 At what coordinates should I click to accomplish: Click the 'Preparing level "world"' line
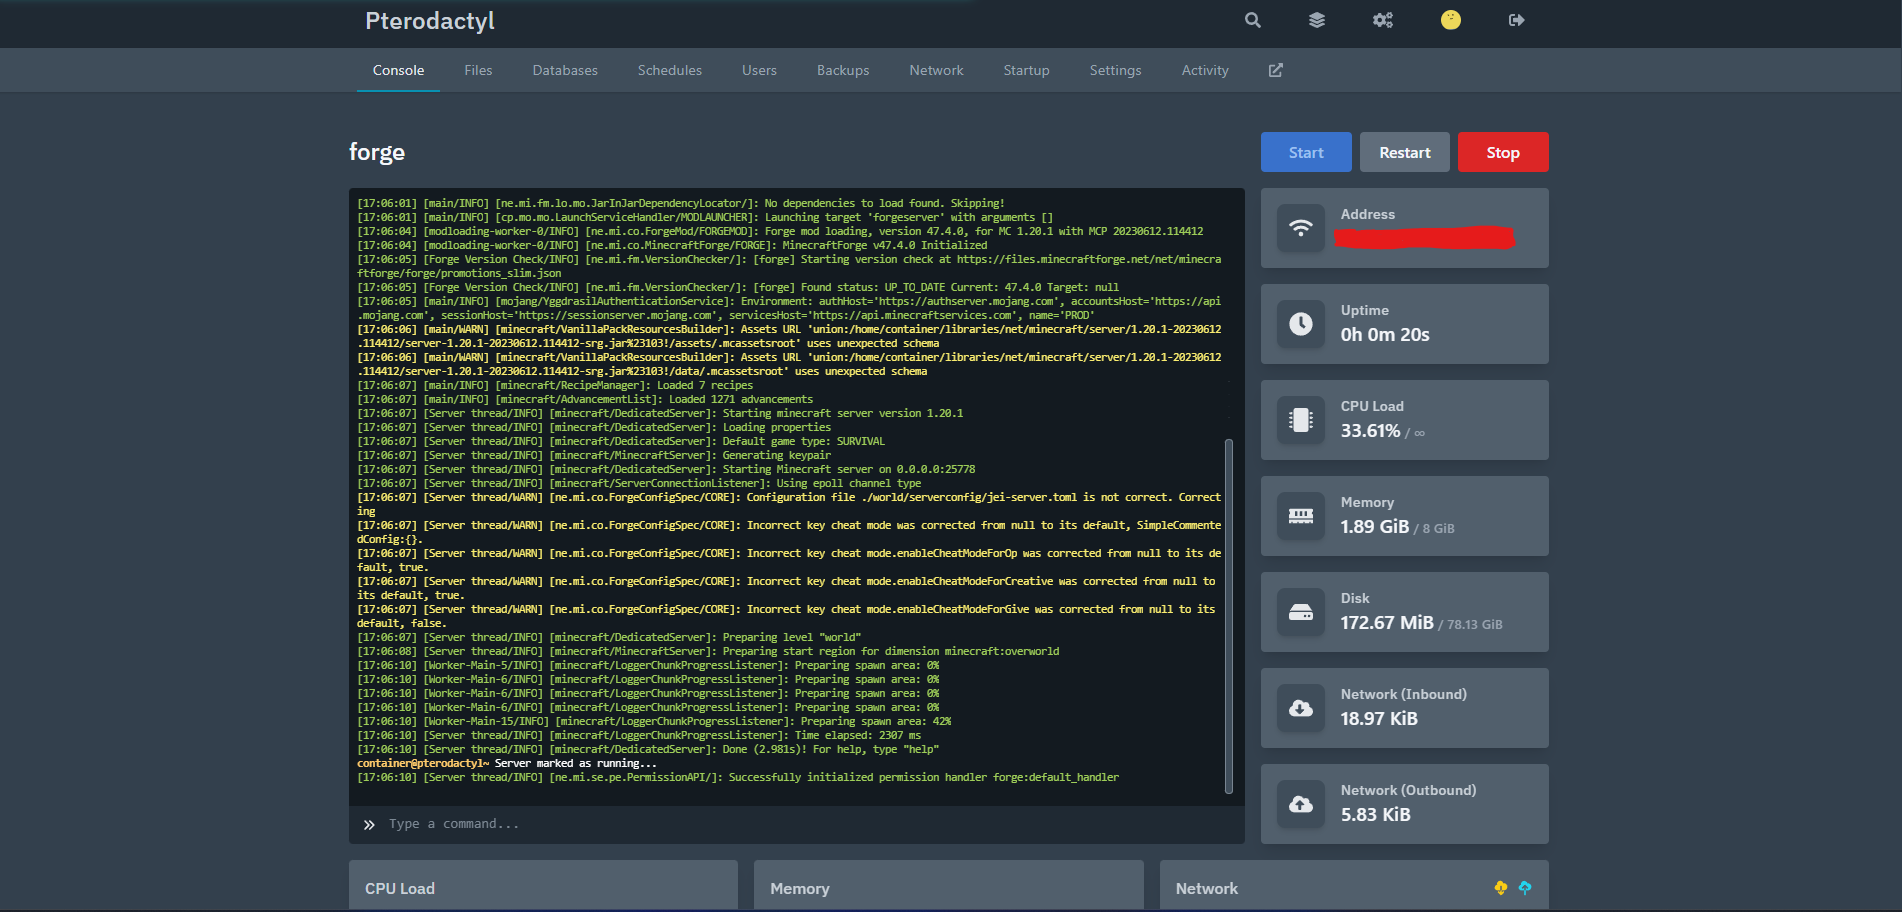pos(609,637)
